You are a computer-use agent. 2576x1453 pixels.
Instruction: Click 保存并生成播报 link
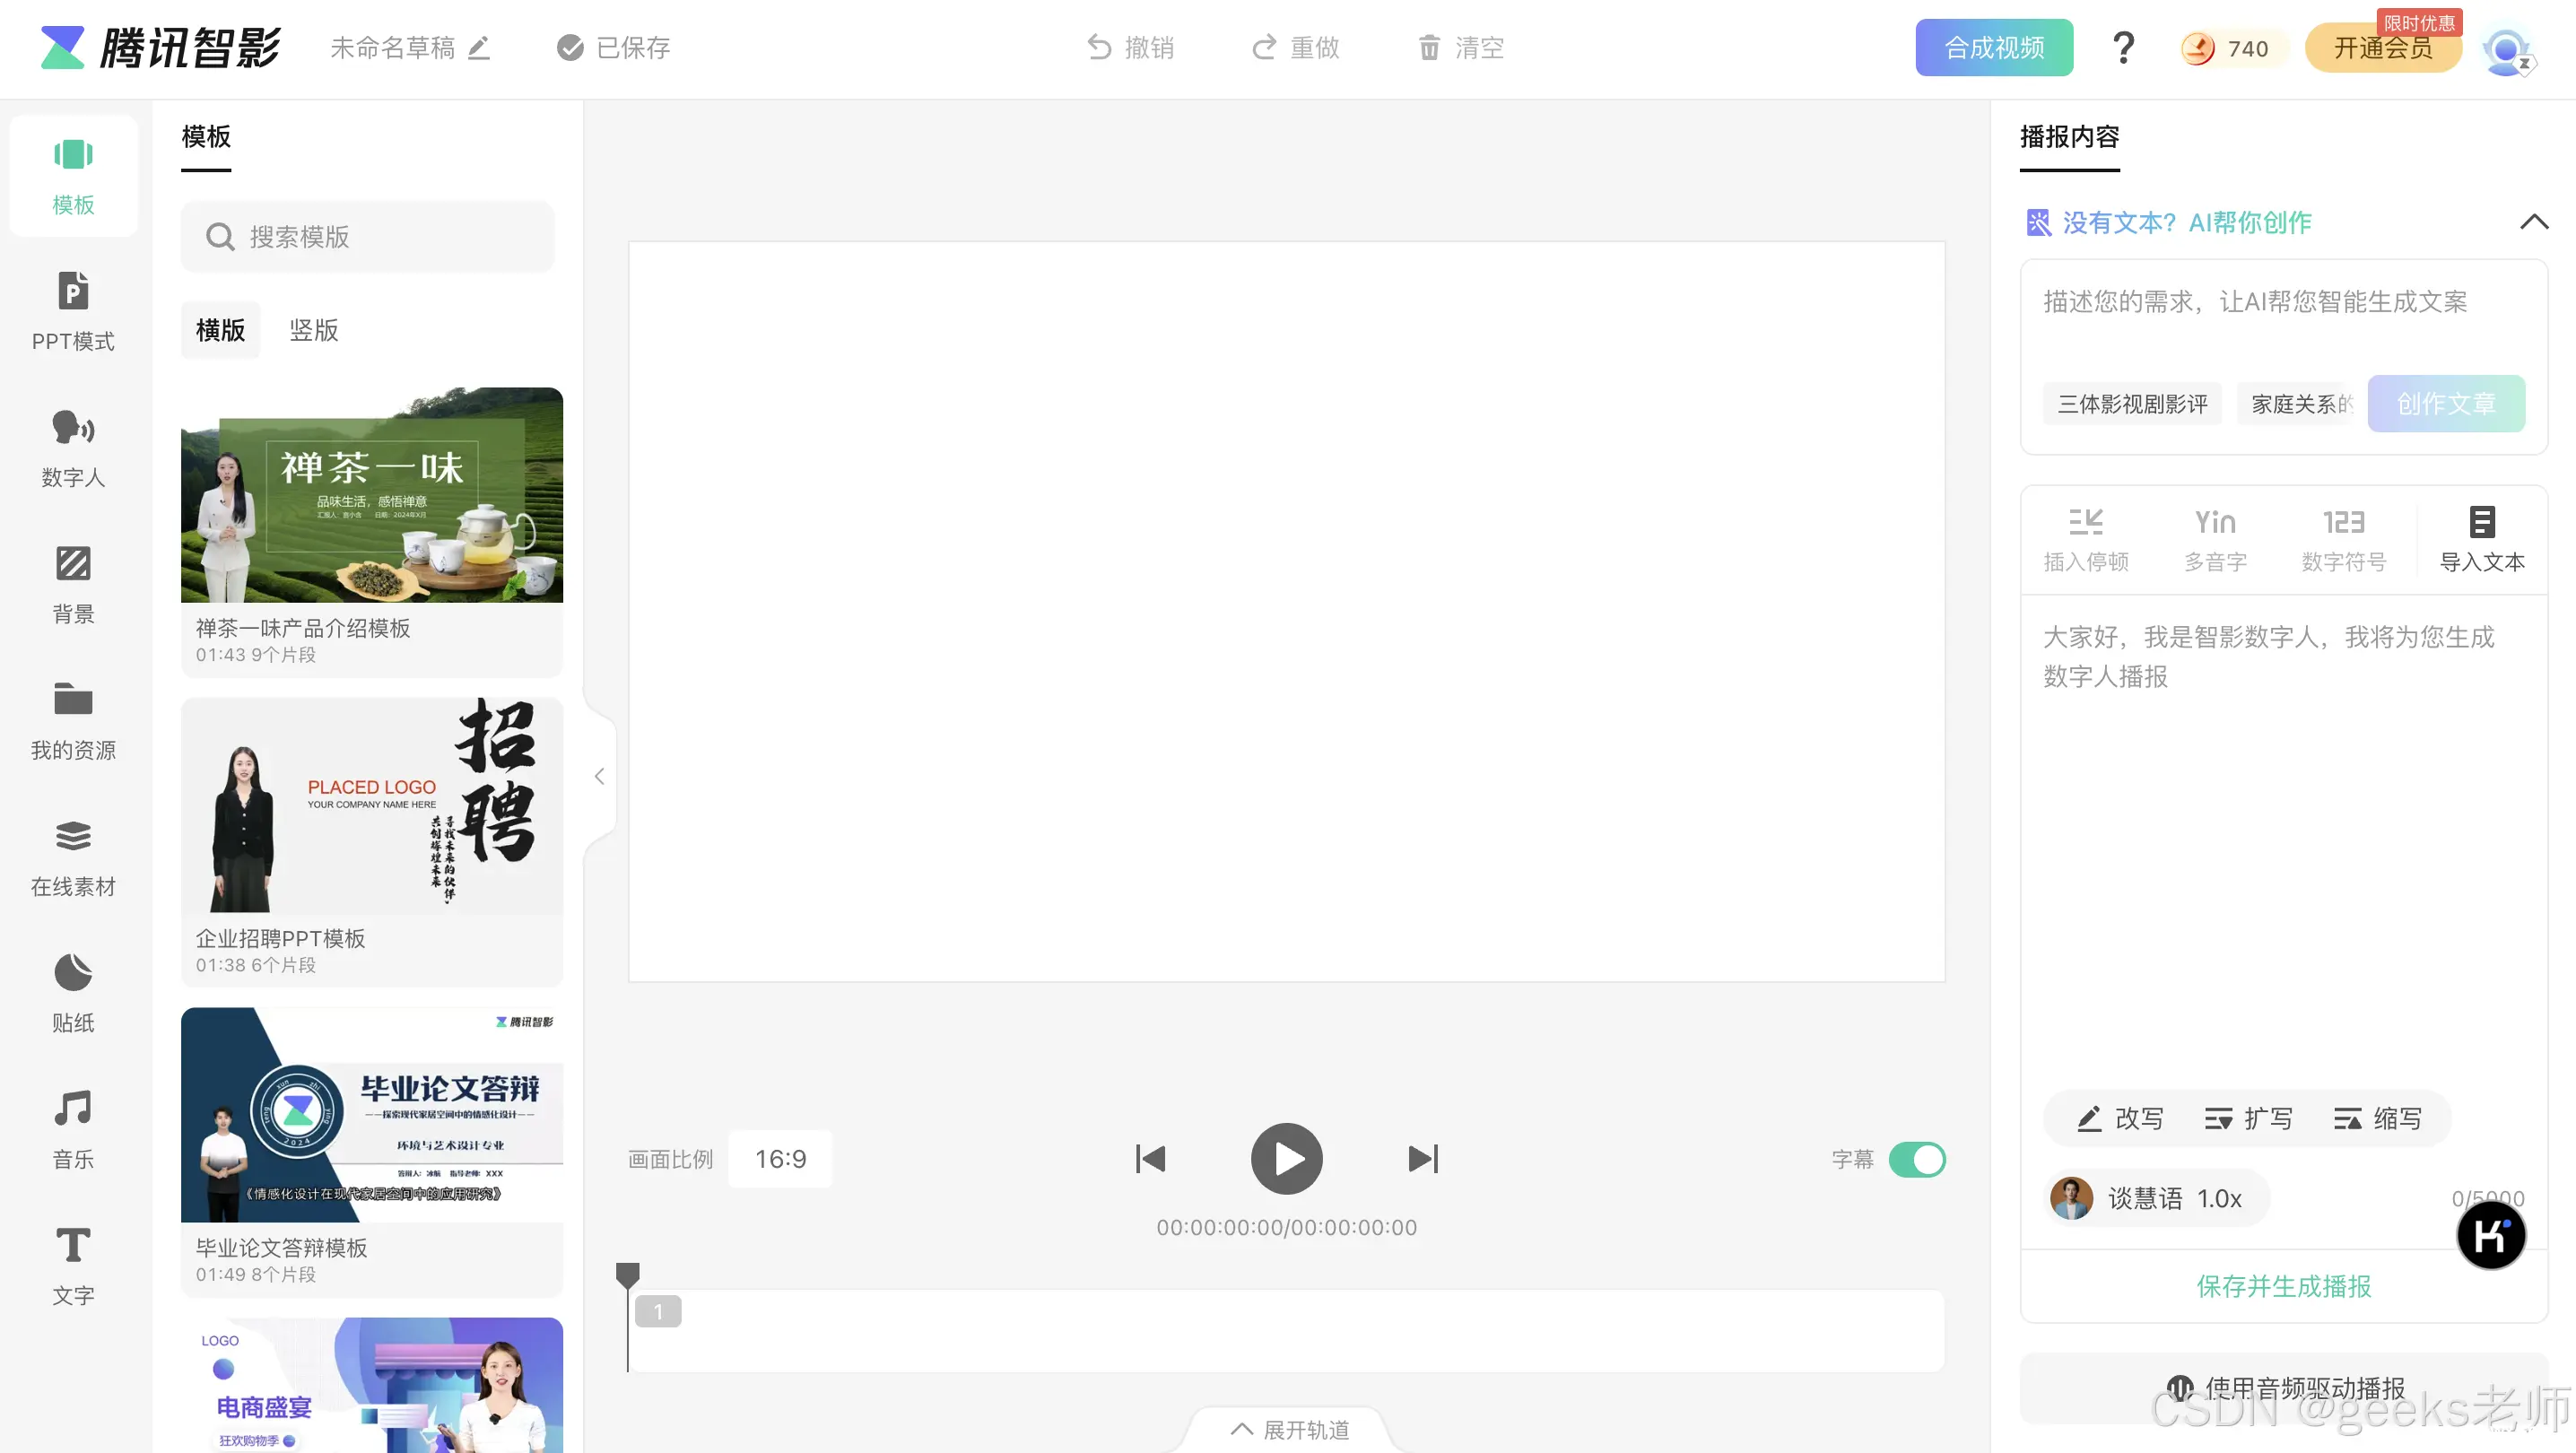pos(2283,1287)
